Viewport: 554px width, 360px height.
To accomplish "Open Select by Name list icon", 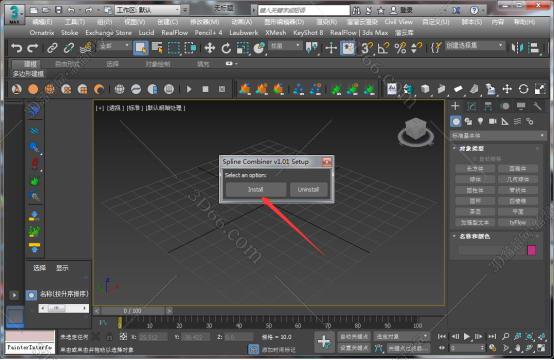I will tap(157, 48).
